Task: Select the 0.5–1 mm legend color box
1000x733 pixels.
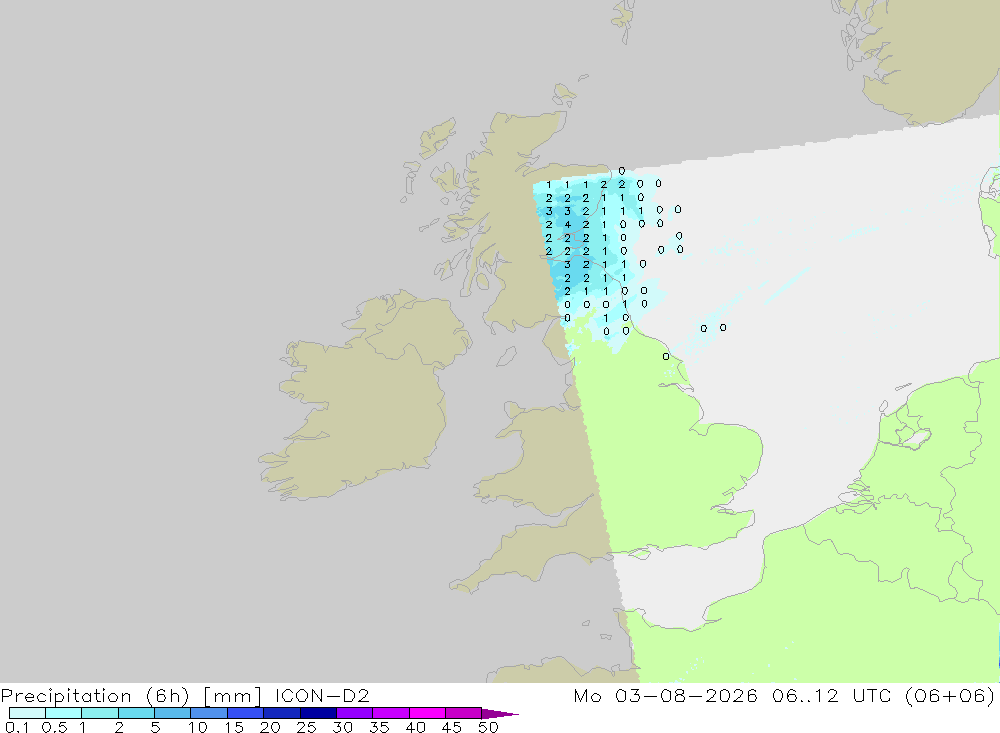Action: 64,713
